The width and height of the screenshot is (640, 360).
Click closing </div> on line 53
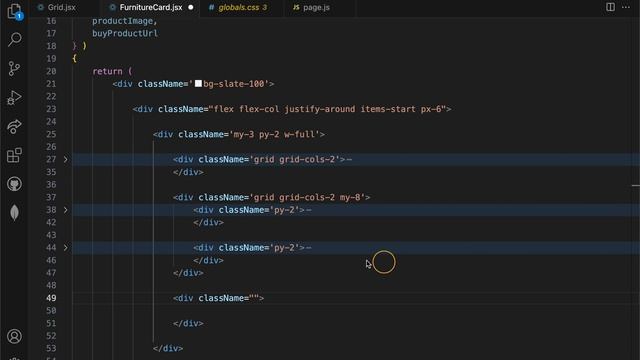168,348
